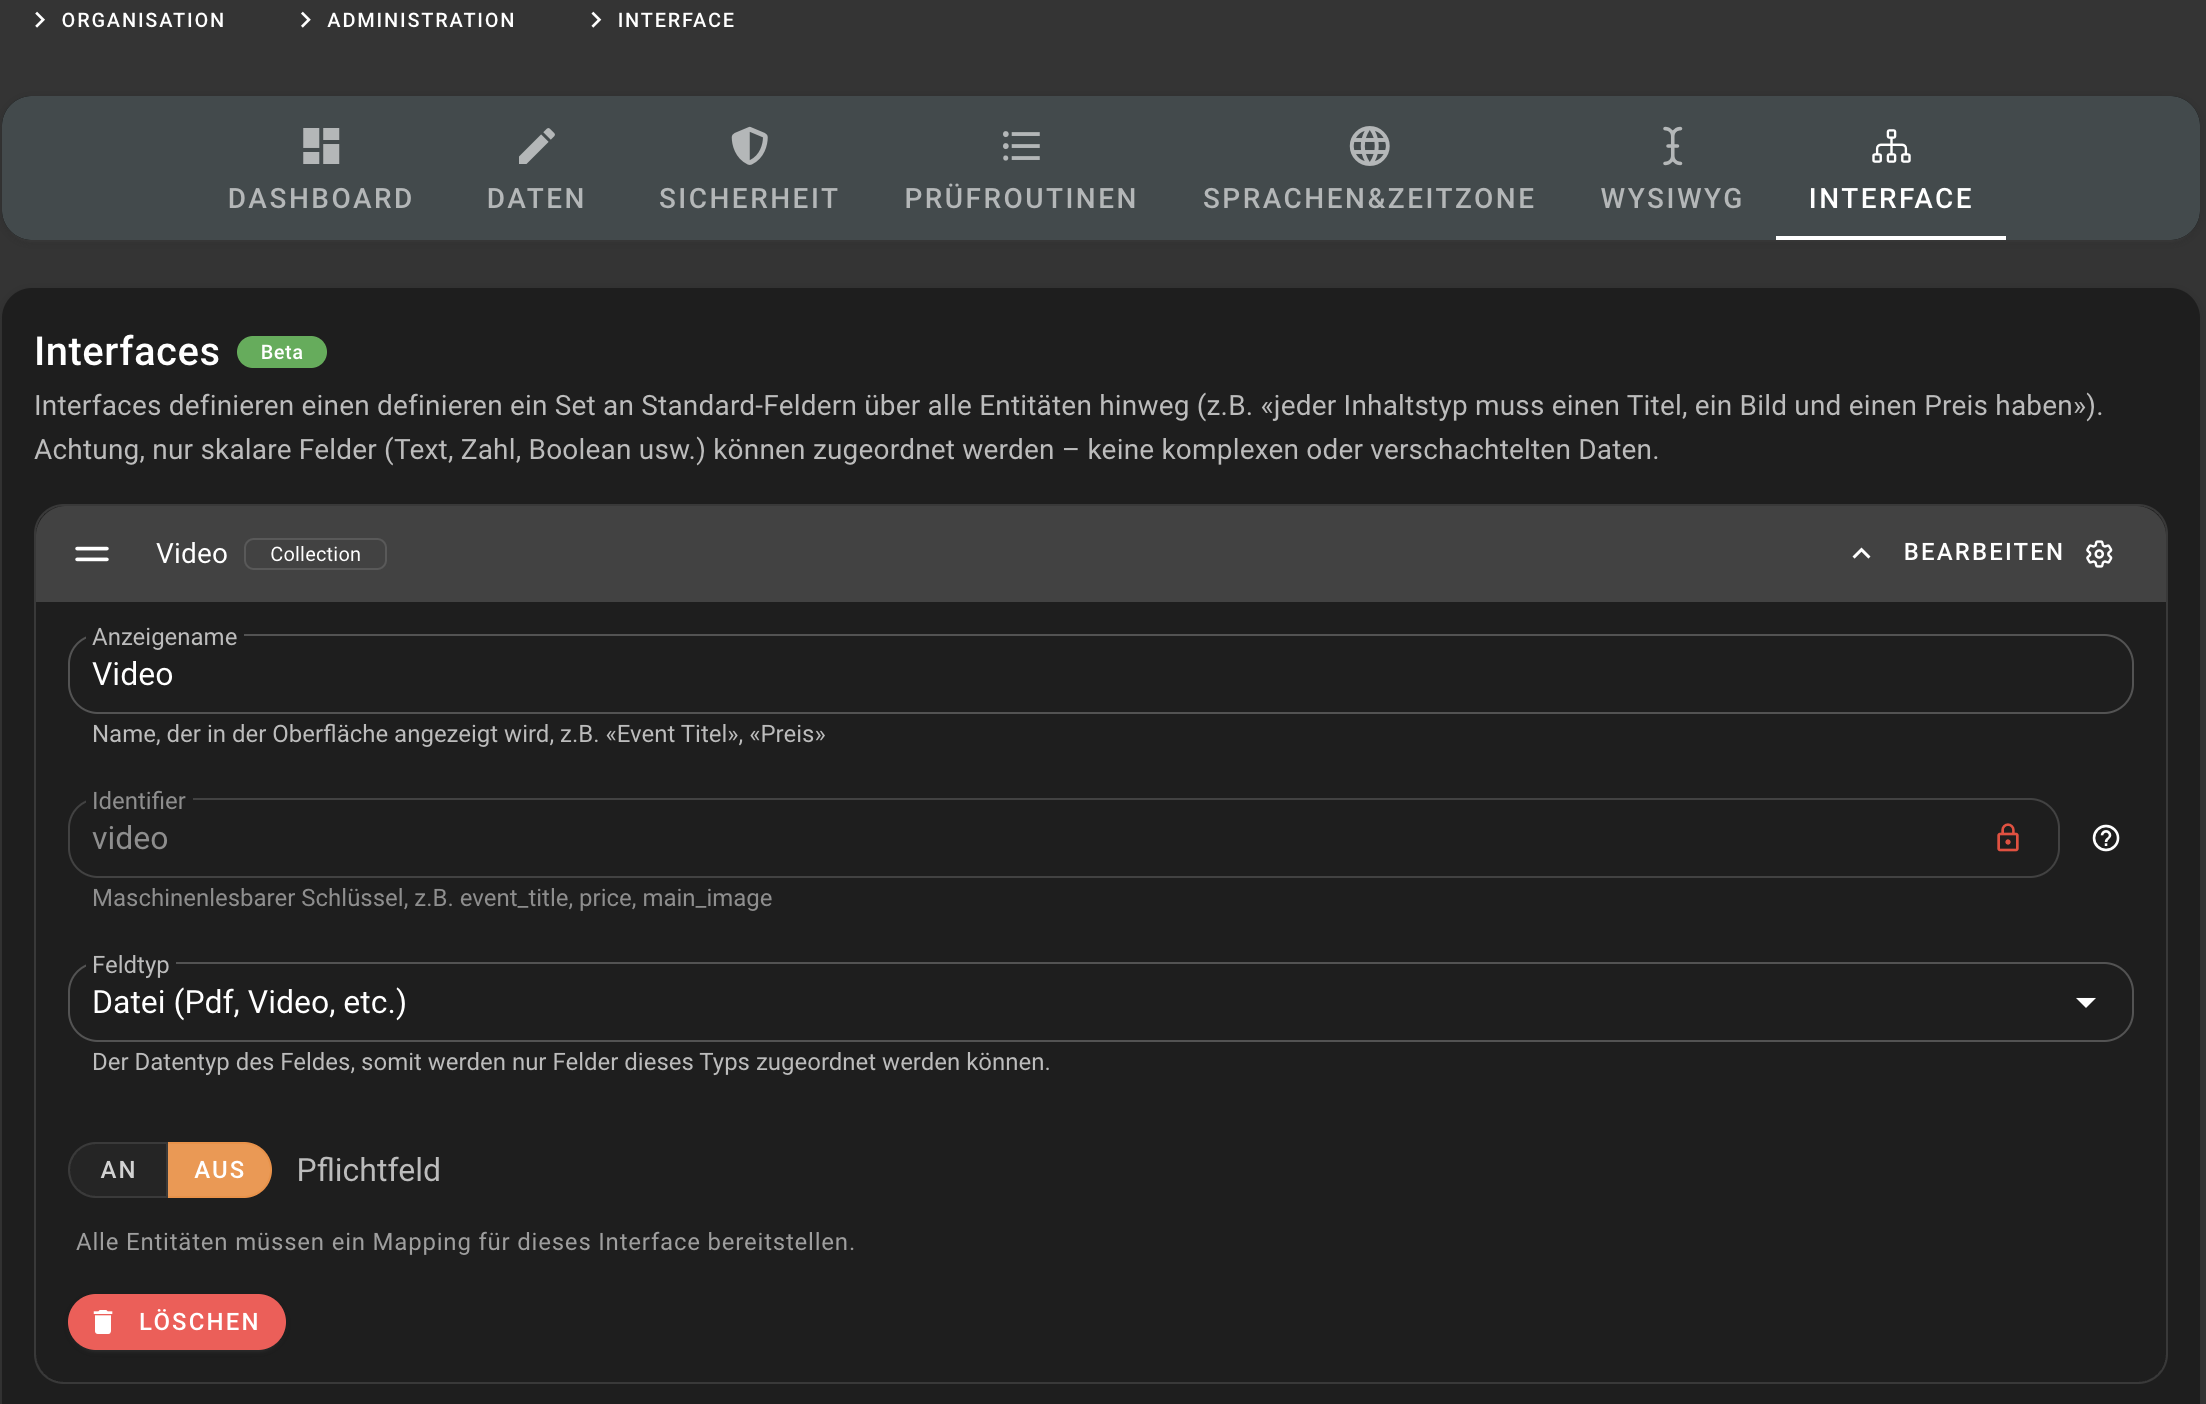Open the Identifier help question mark

tap(2105, 838)
